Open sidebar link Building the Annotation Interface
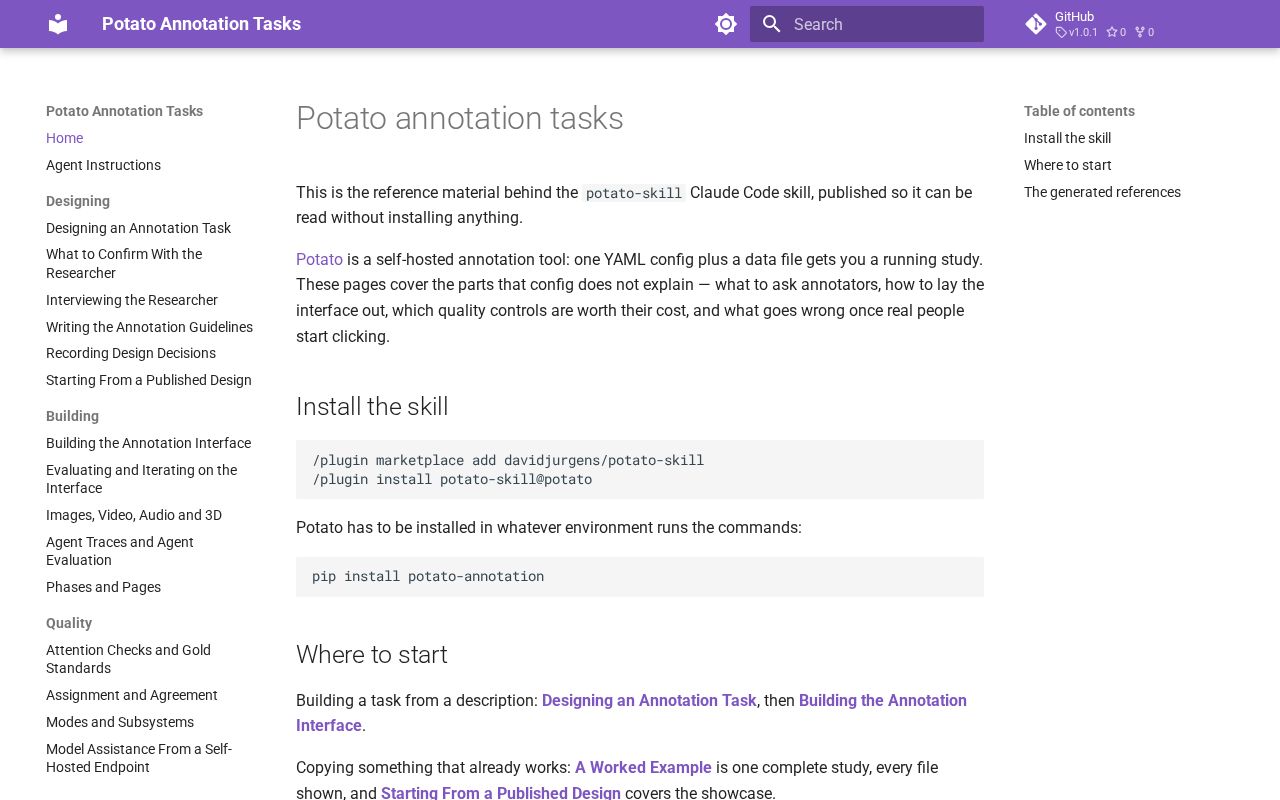This screenshot has width=1280, height=800. coord(148,443)
